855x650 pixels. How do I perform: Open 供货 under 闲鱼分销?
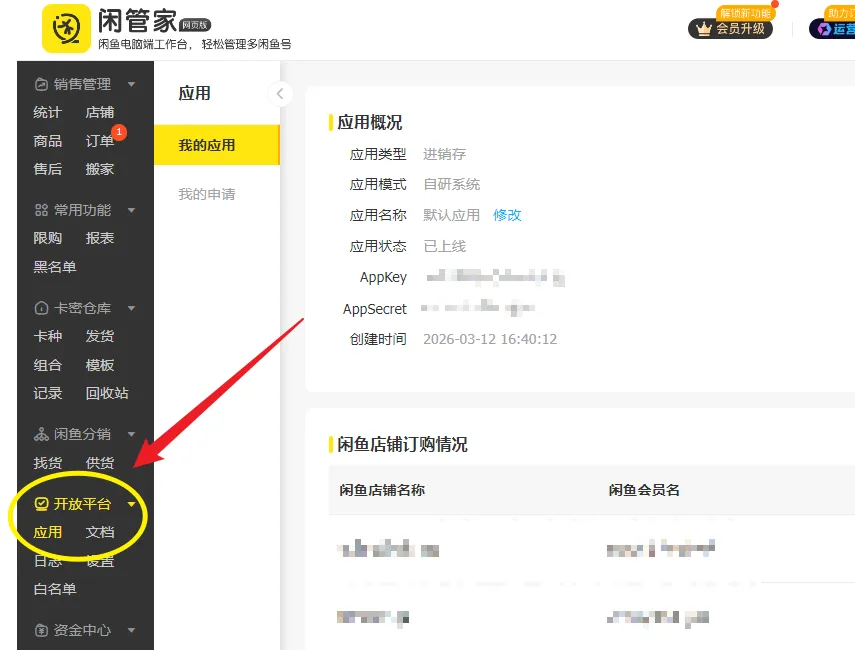pos(100,463)
